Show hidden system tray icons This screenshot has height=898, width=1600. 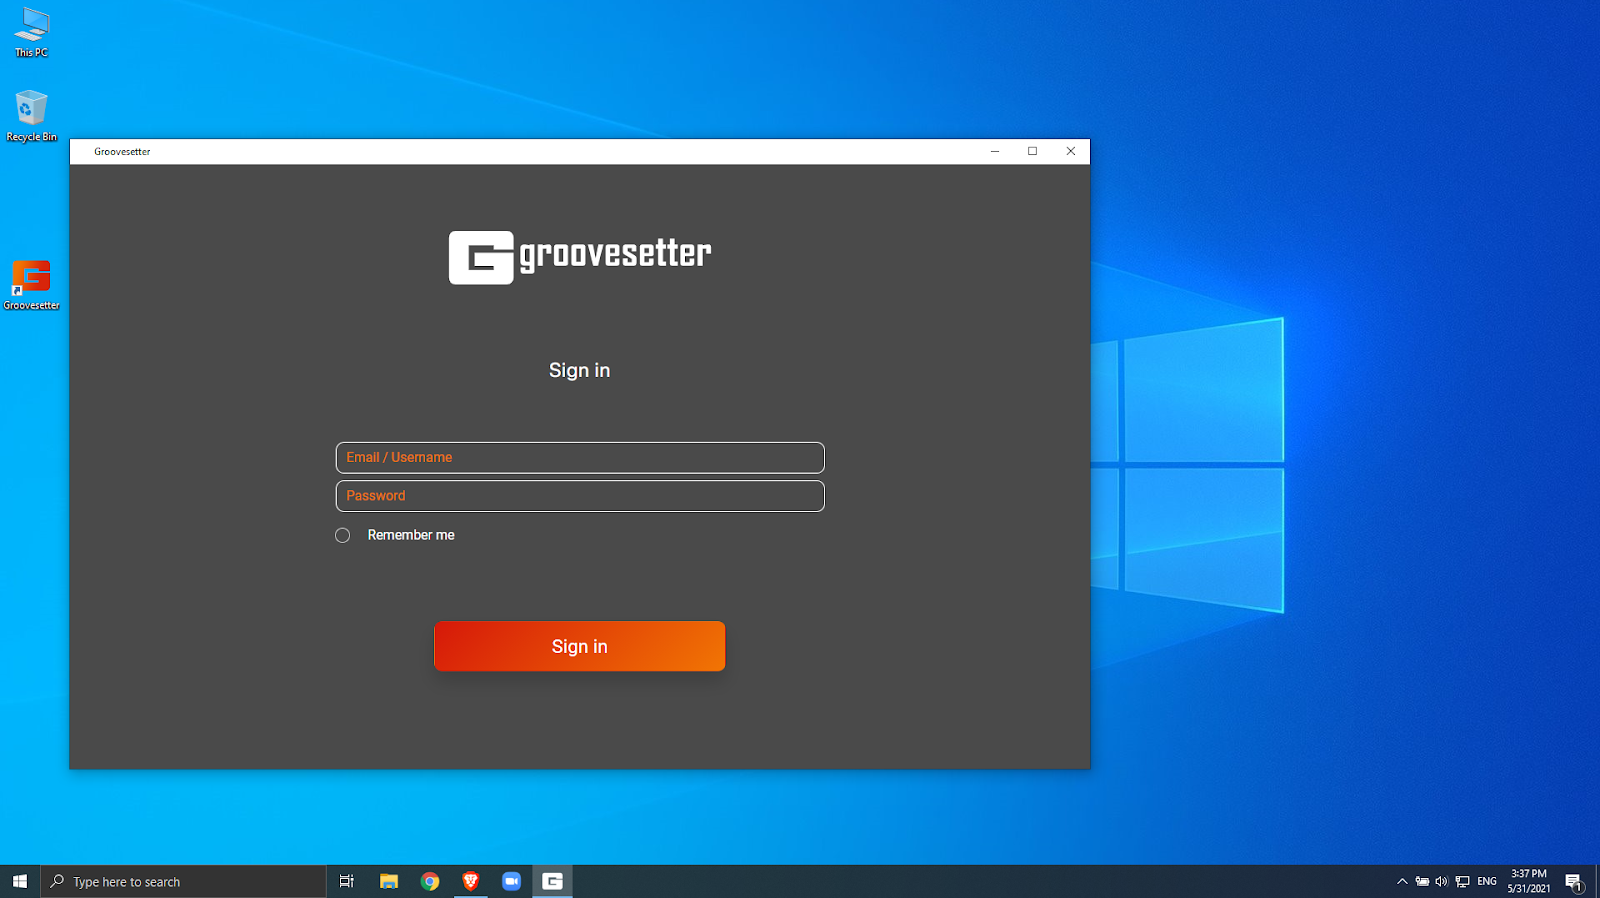[x=1402, y=881]
